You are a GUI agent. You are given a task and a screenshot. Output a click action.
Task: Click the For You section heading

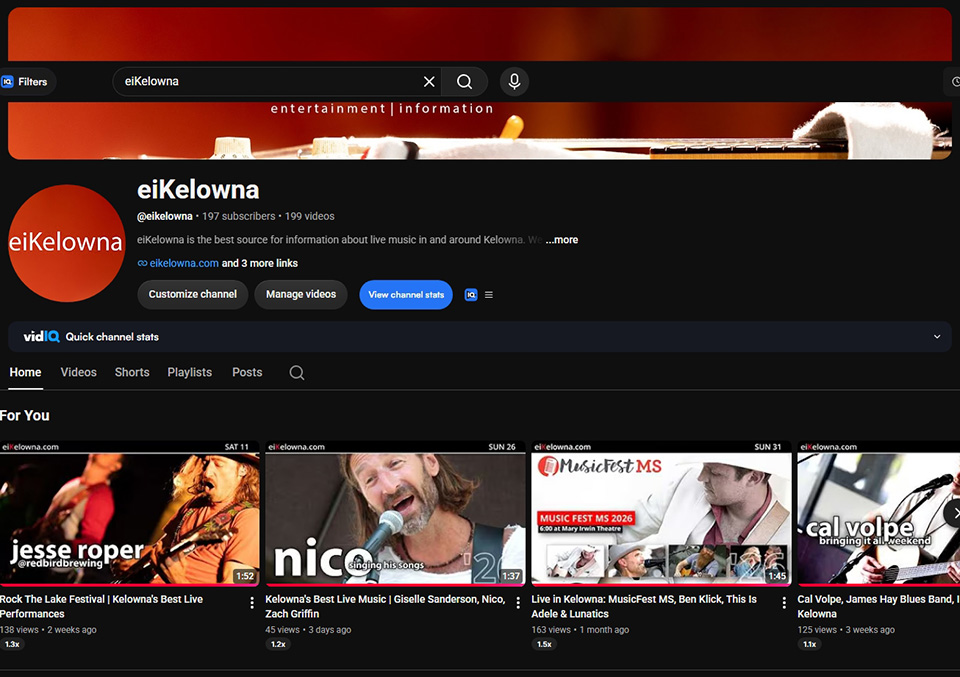[x=24, y=416]
